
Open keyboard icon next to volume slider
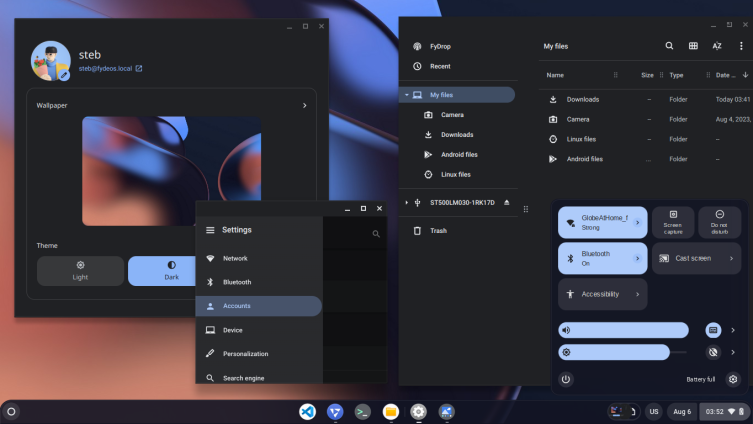coord(713,330)
